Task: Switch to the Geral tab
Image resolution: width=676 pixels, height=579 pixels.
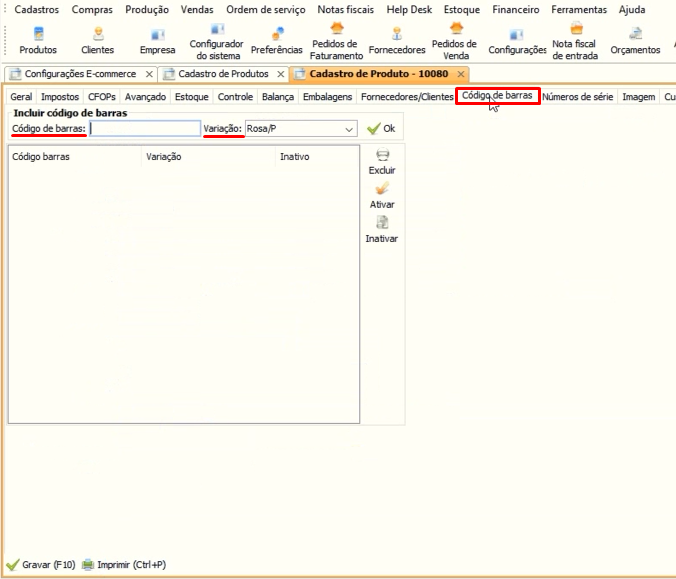Action: (x=21, y=97)
